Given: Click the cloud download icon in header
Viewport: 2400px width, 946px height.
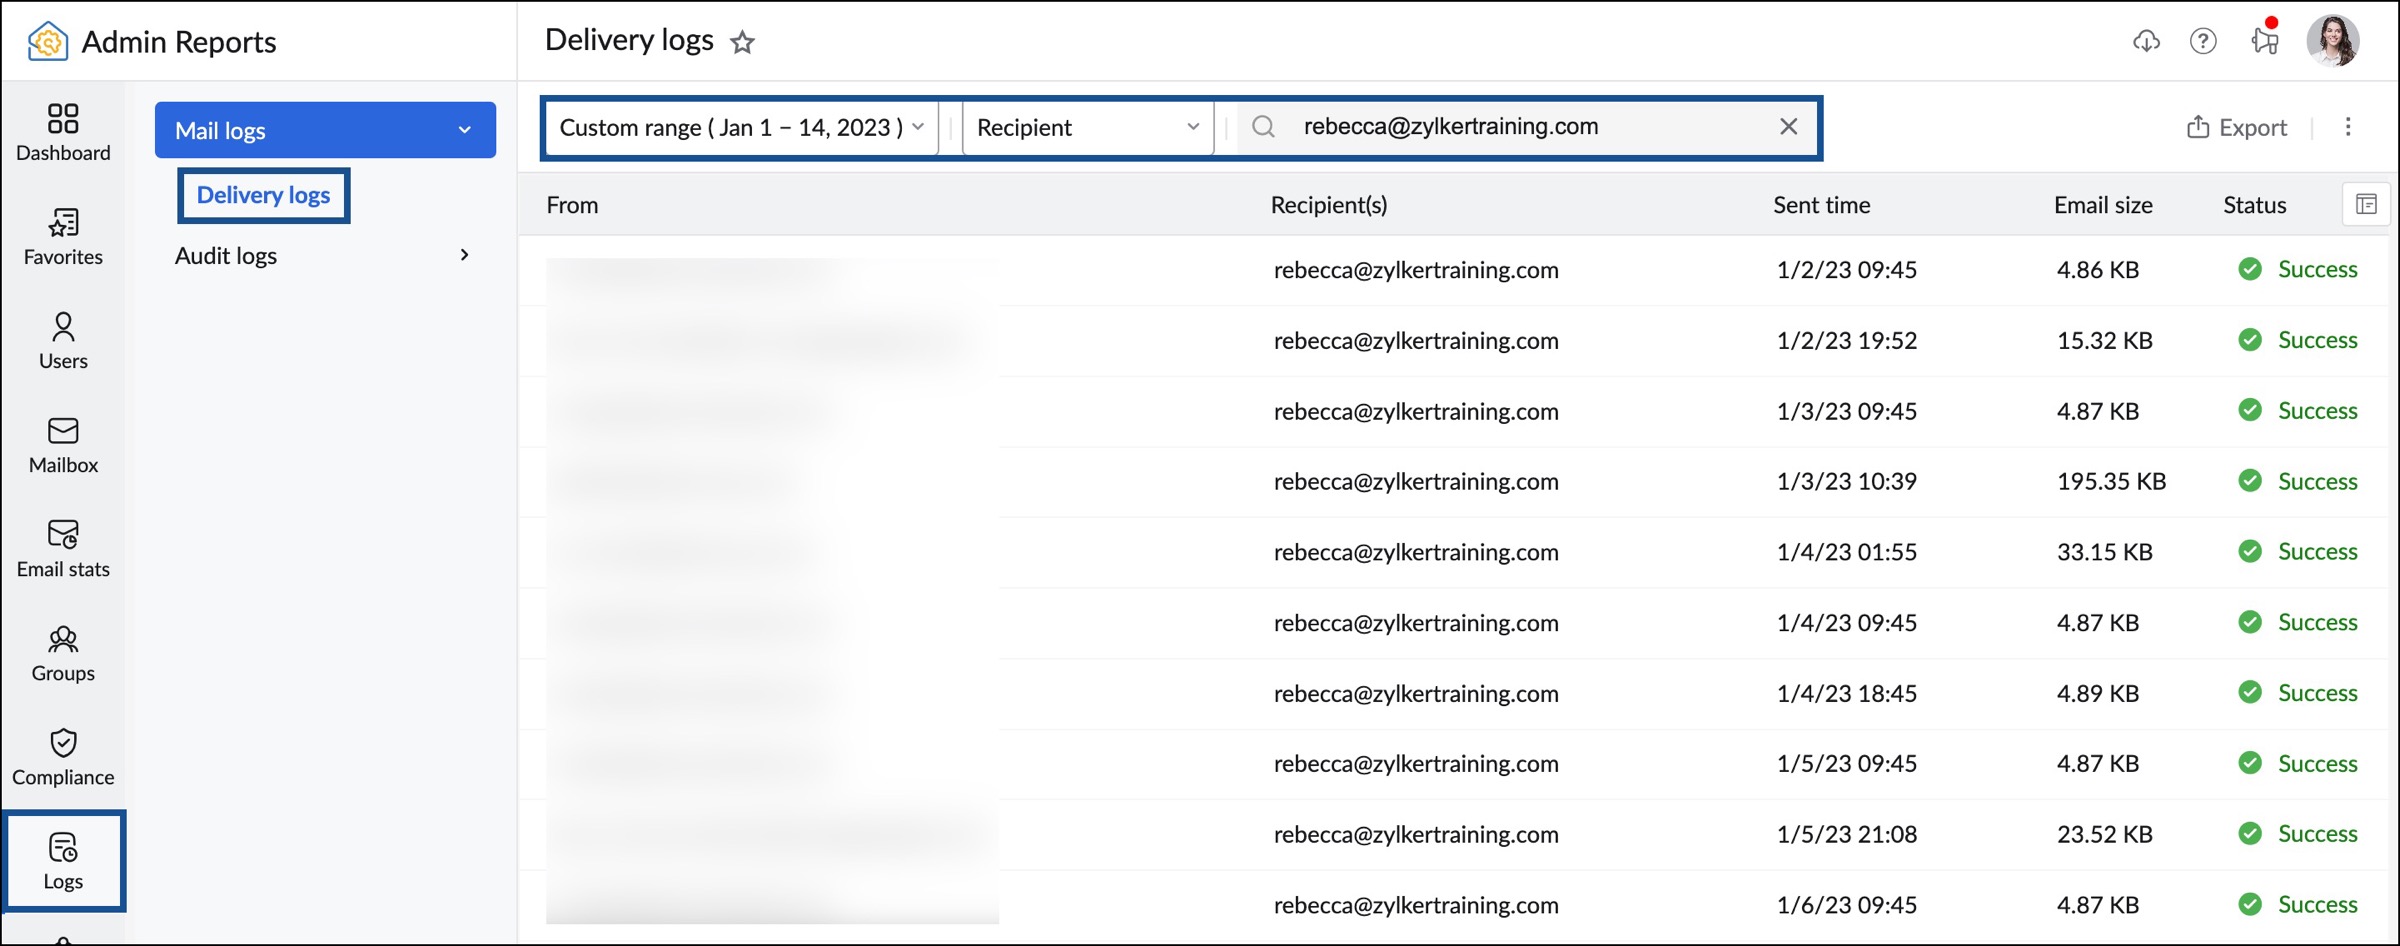Looking at the screenshot, I should click(2146, 41).
